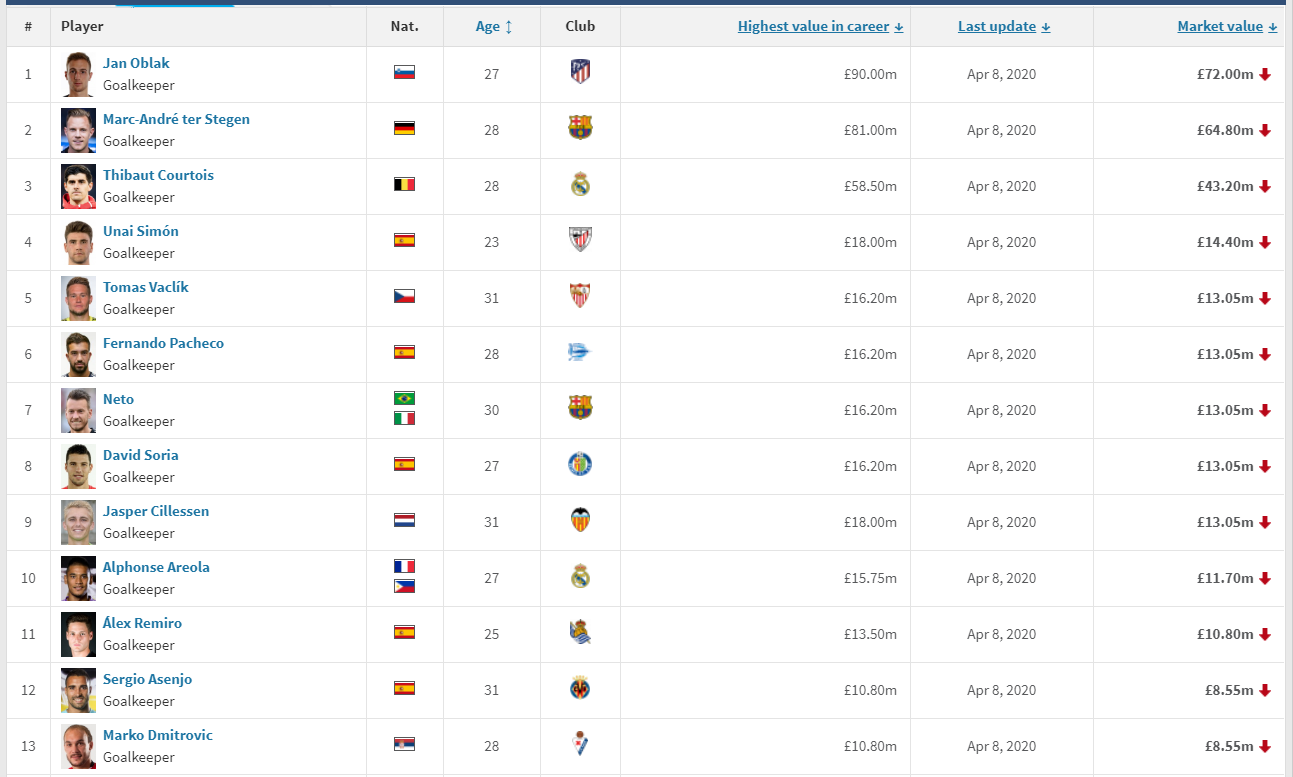Click Thibaut Courtois portrait photo

[x=78, y=186]
